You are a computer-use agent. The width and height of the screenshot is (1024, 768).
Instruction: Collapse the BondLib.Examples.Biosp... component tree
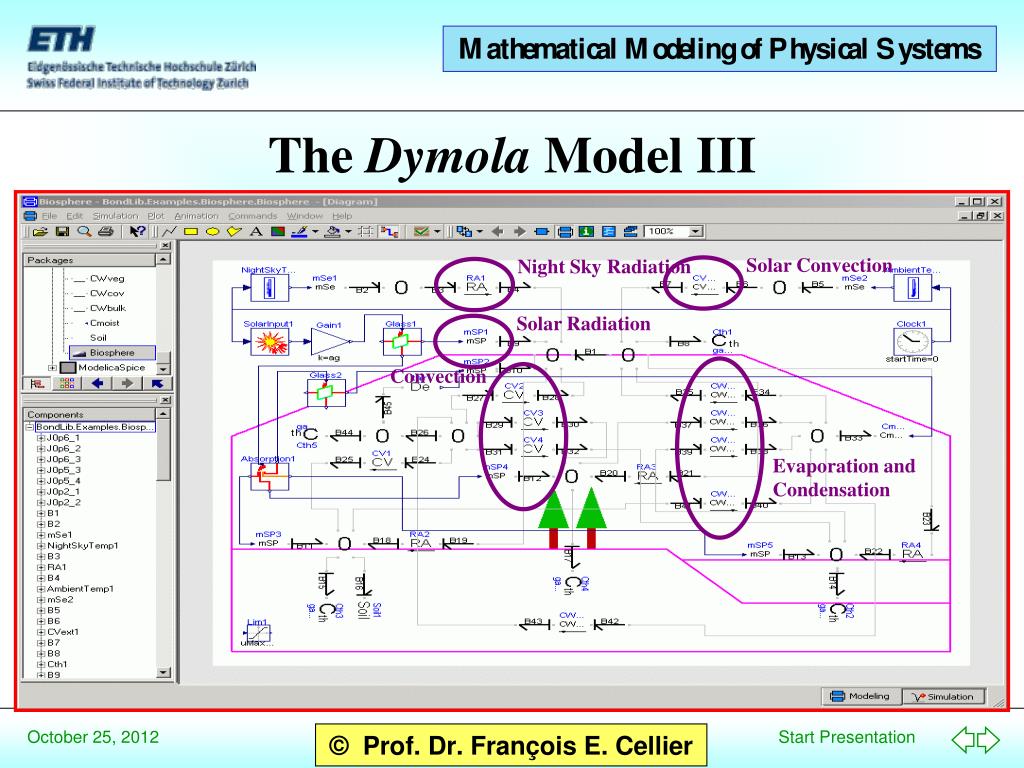coord(29,427)
